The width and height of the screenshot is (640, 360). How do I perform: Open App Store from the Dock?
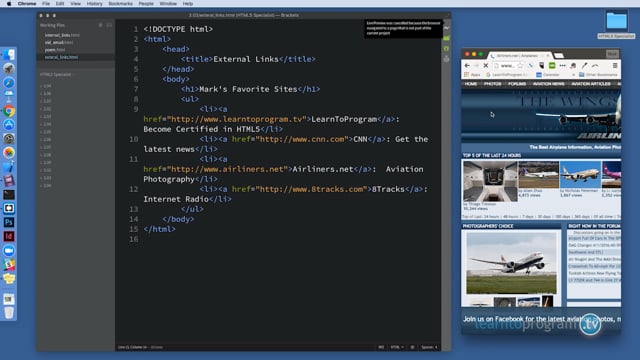(x=9, y=124)
